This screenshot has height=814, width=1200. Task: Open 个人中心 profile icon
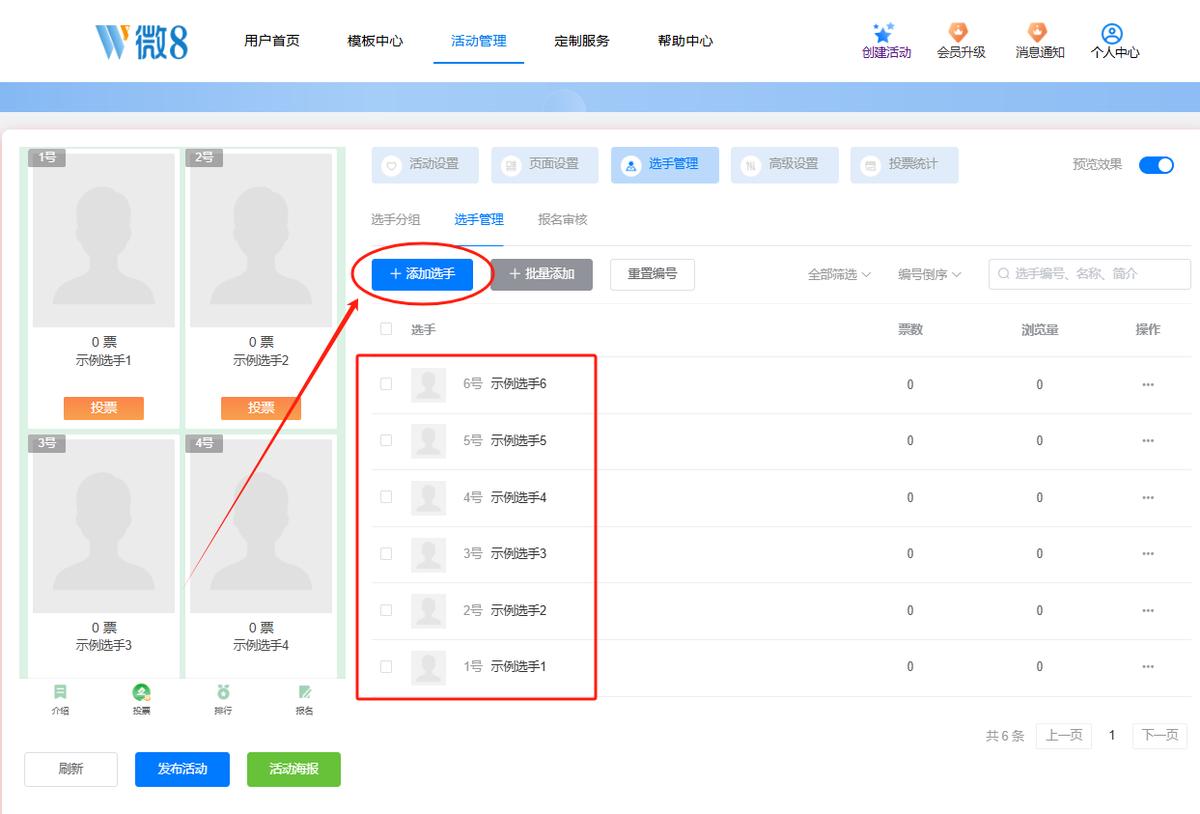[1112, 34]
